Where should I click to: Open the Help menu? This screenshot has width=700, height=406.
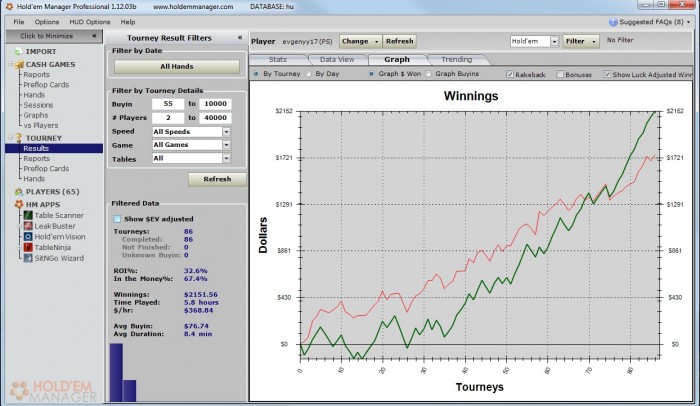(x=128, y=22)
